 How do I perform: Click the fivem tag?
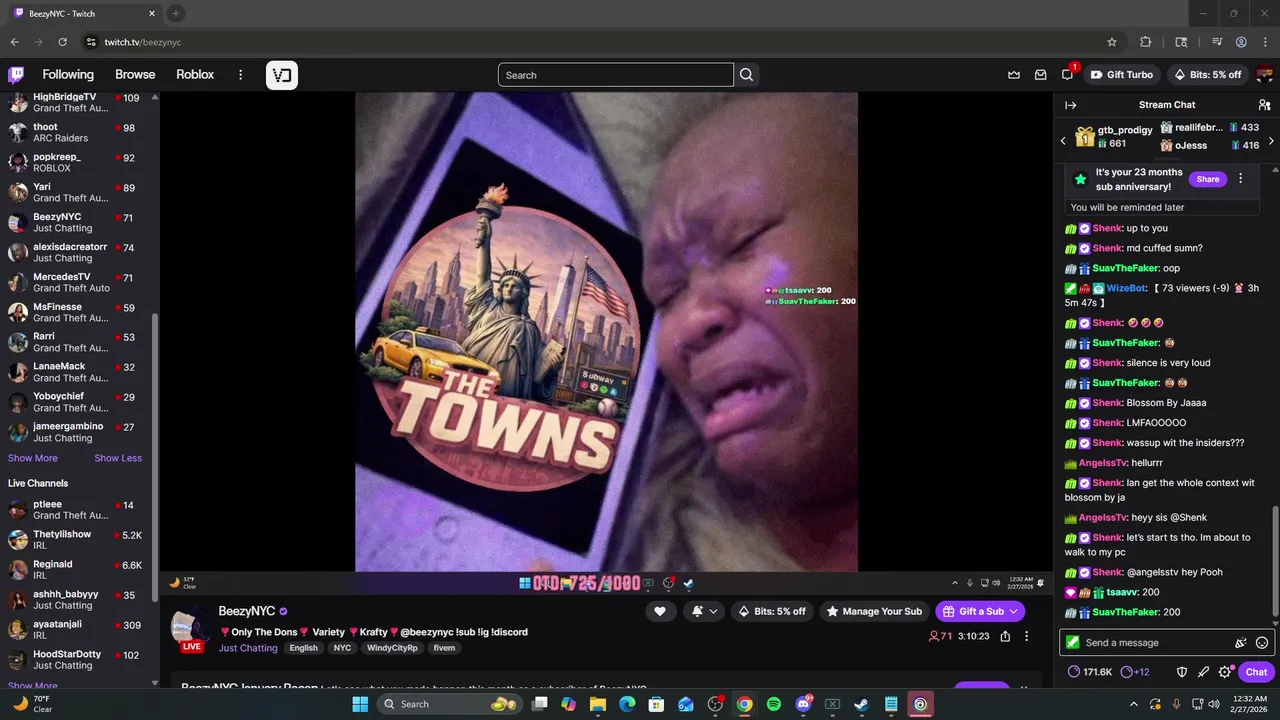pos(444,648)
